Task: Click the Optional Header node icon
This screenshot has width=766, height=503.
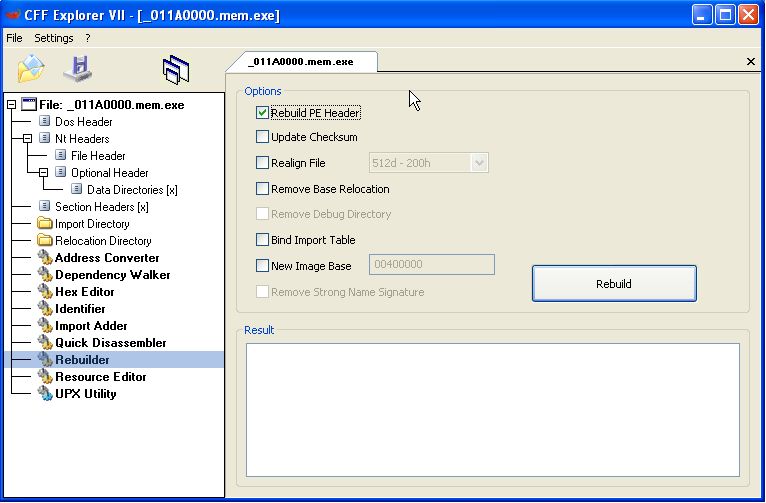Action: click(x=61, y=172)
